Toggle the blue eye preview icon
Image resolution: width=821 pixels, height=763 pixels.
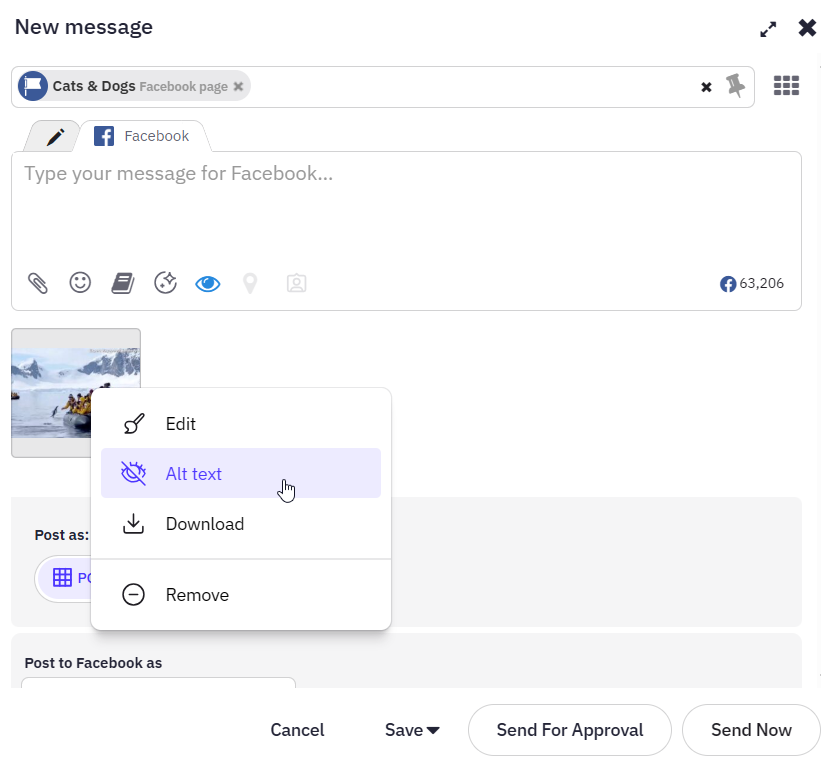click(208, 283)
